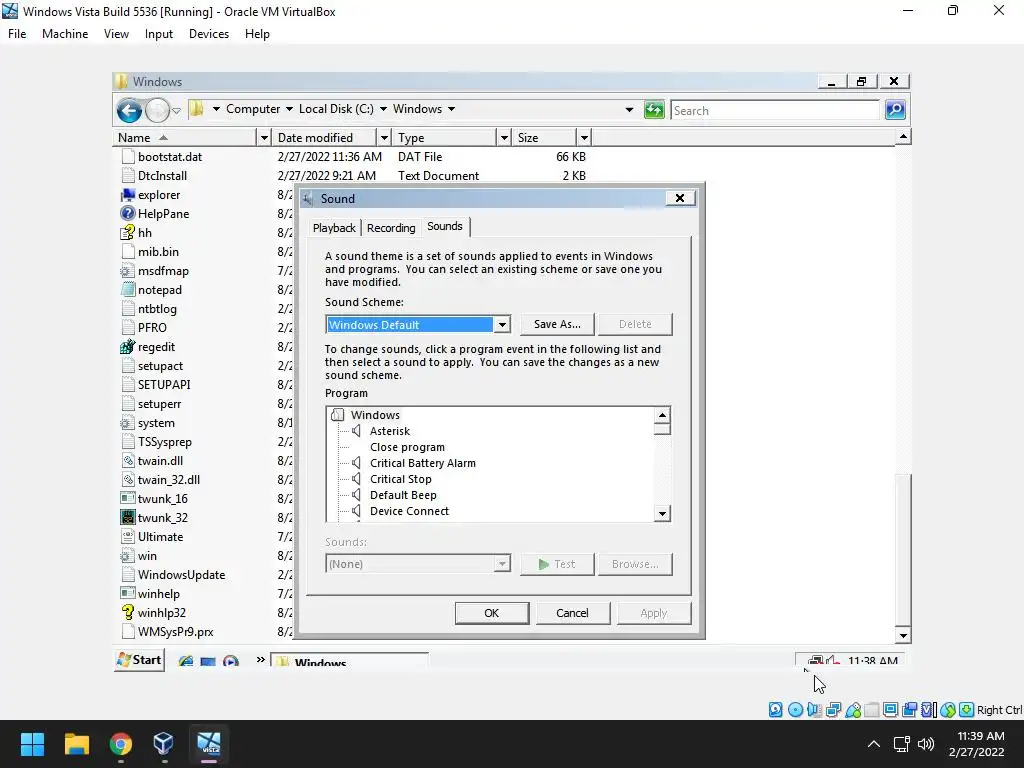Click the Vista Start button
The height and width of the screenshot is (768, 1024).
pyautogui.click(x=139, y=660)
